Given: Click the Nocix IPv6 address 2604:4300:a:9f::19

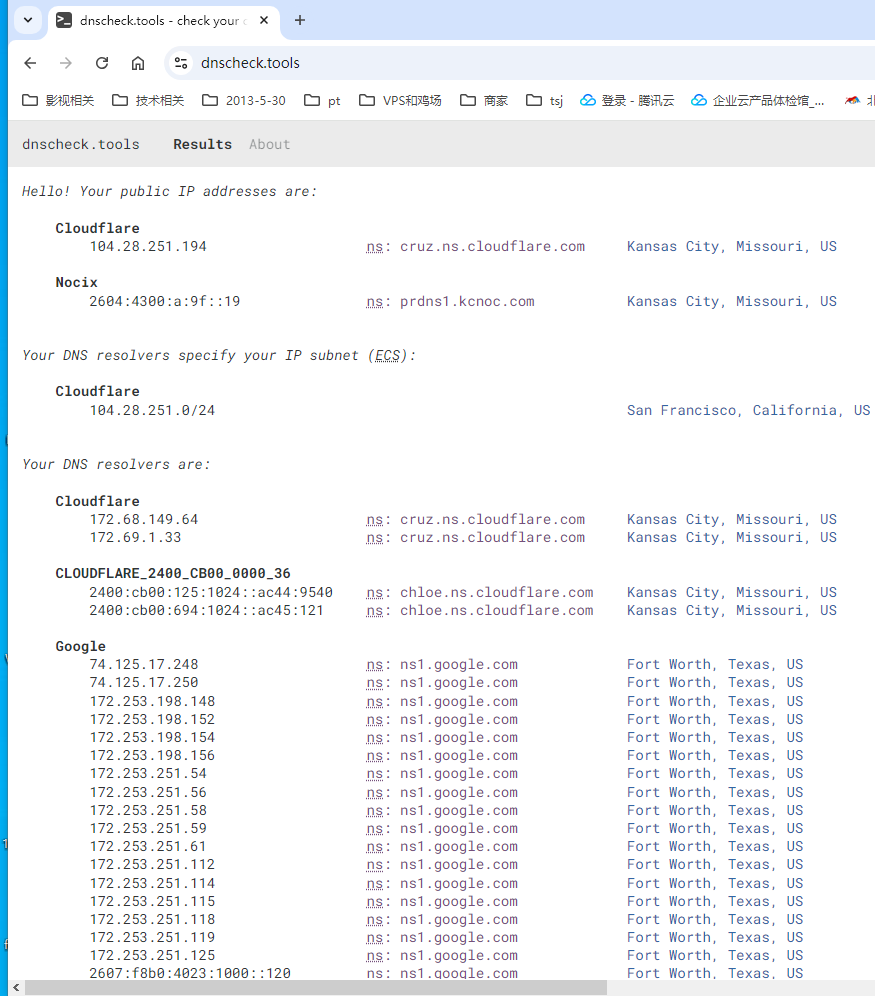Looking at the screenshot, I should (164, 301).
